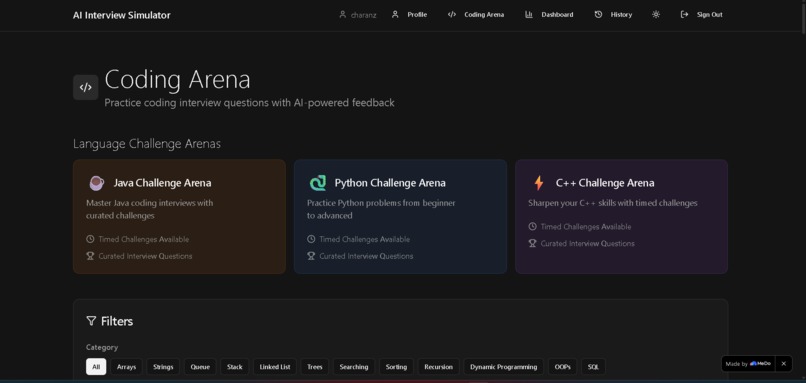The width and height of the screenshot is (806, 383).
Task: Click the Sign Out arrow icon
Action: tap(684, 14)
